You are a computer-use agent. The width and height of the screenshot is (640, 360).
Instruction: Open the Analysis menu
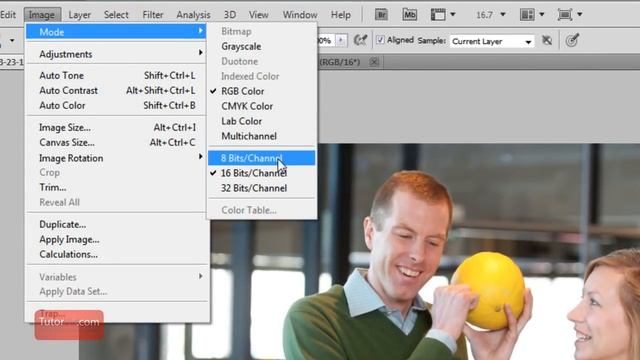coord(193,15)
